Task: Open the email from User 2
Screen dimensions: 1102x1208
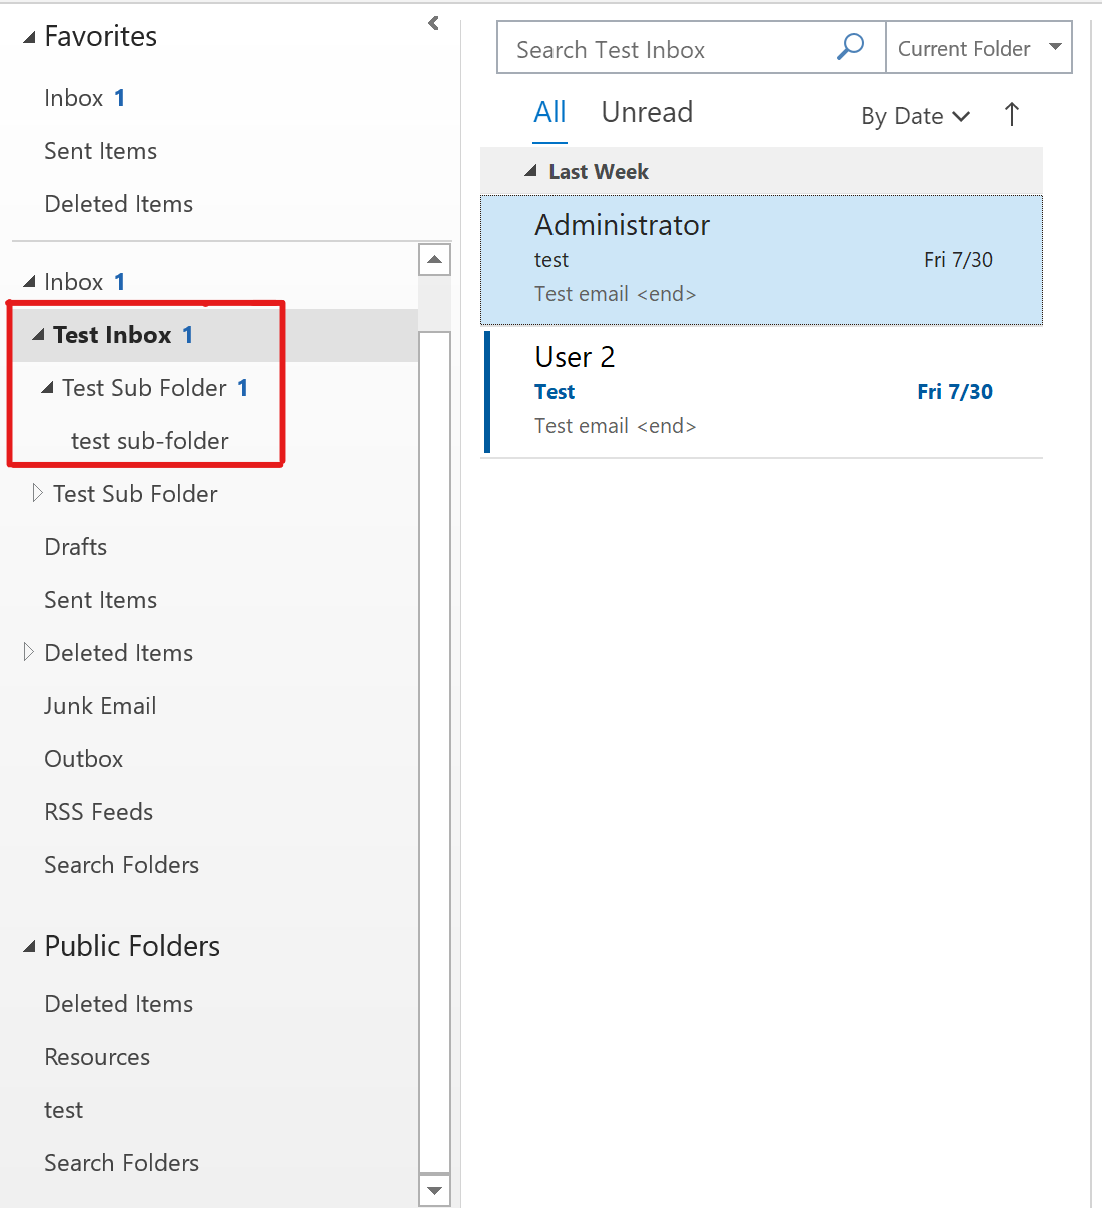Action: coord(762,391)
